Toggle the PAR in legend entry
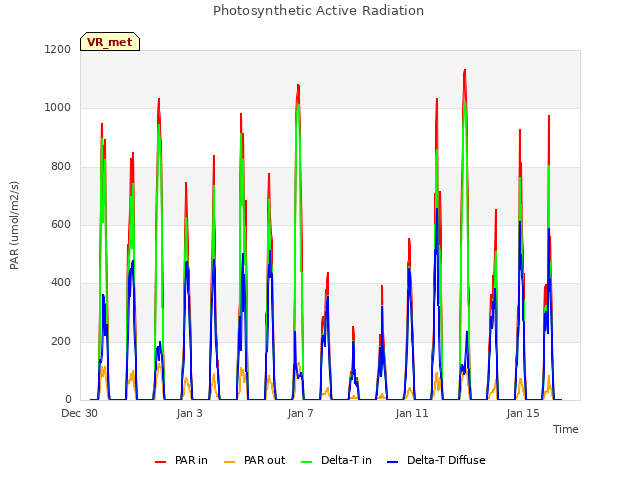 tap(181, 460)
